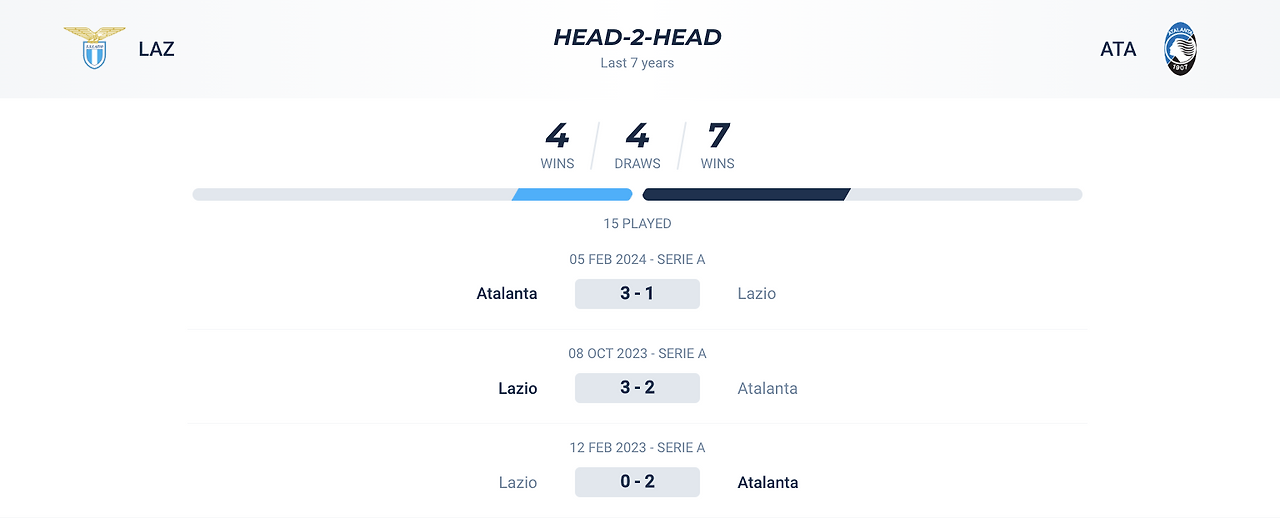
Task: Click the HEAD-2-HEAD heading
Action: point(637,37)
